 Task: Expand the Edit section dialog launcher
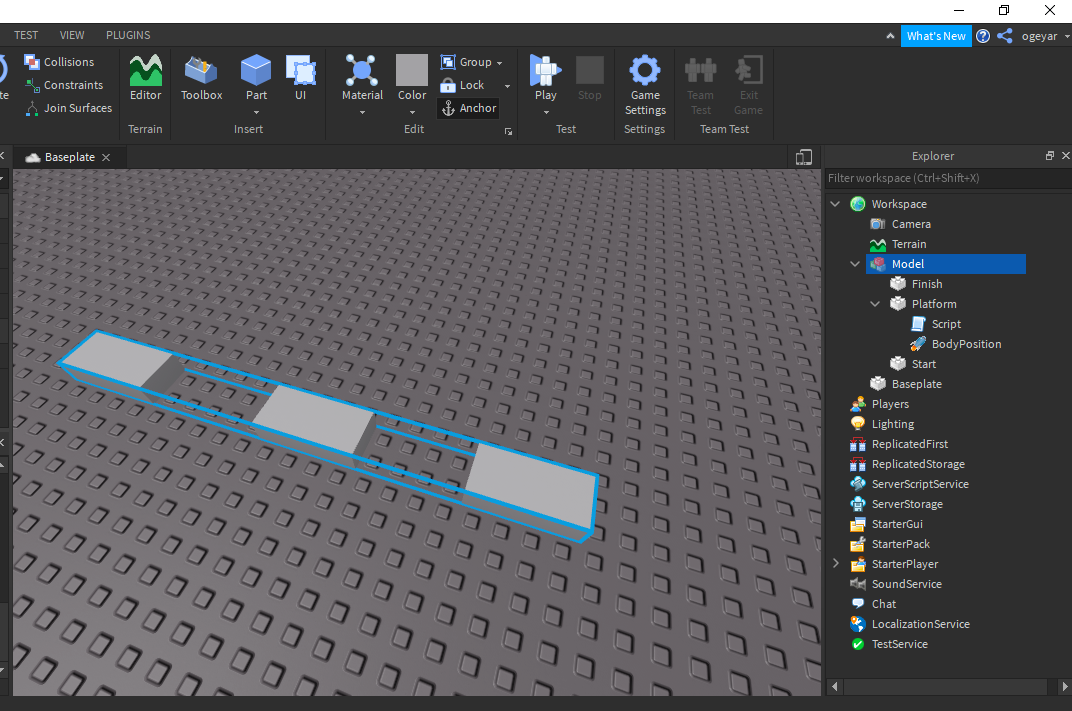pos(508,131)
